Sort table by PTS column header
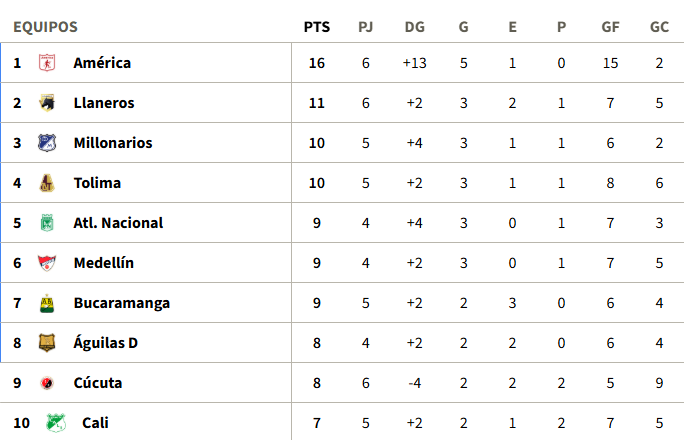Viewport: 687px width, 440px height. (x=317, y=27)
